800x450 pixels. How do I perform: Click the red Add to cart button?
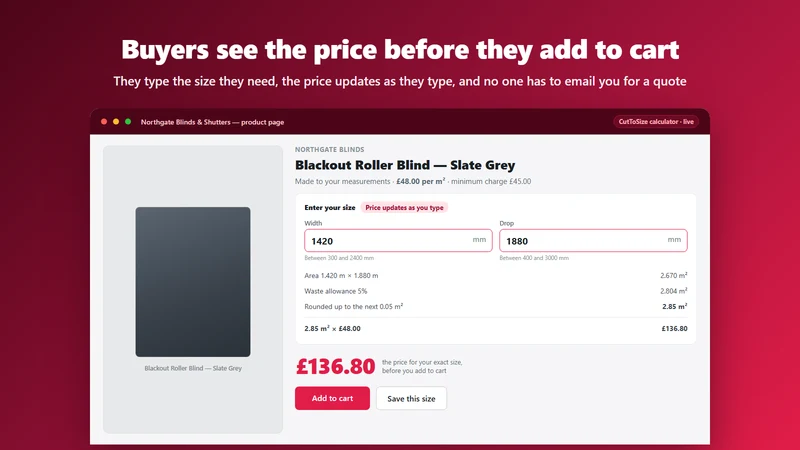[332, 398]
